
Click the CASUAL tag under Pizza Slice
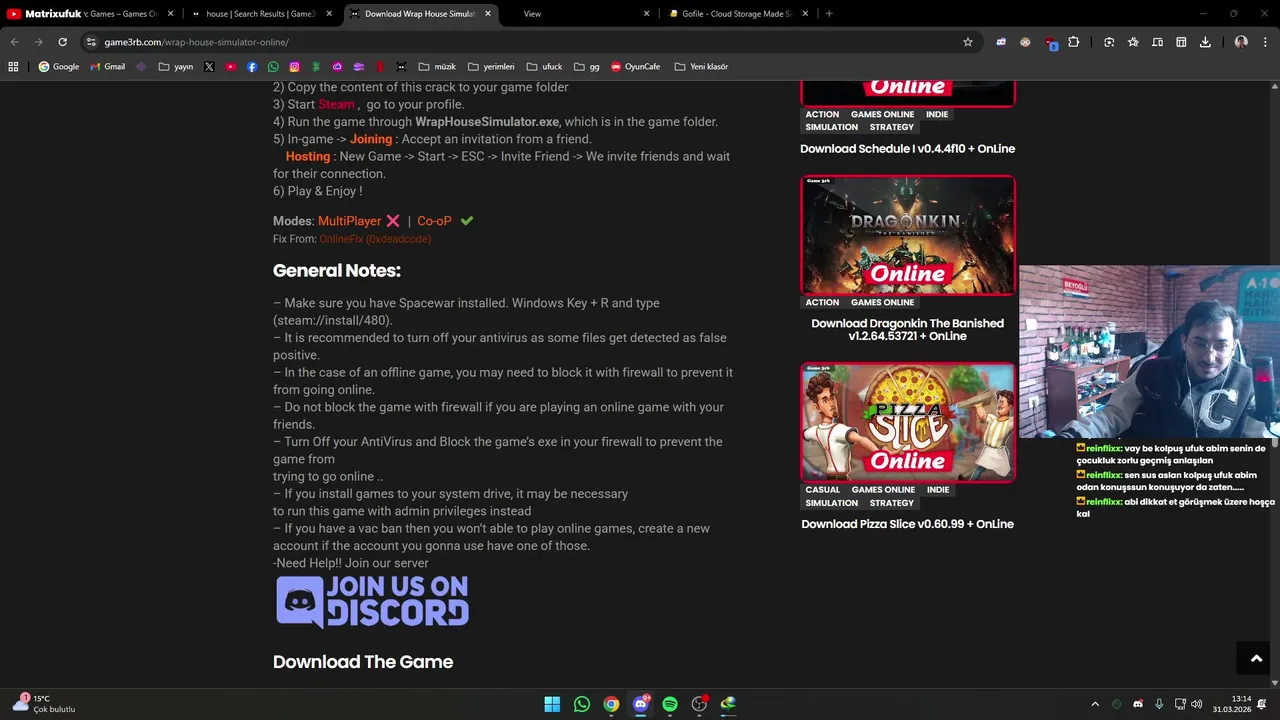point(823,490)
